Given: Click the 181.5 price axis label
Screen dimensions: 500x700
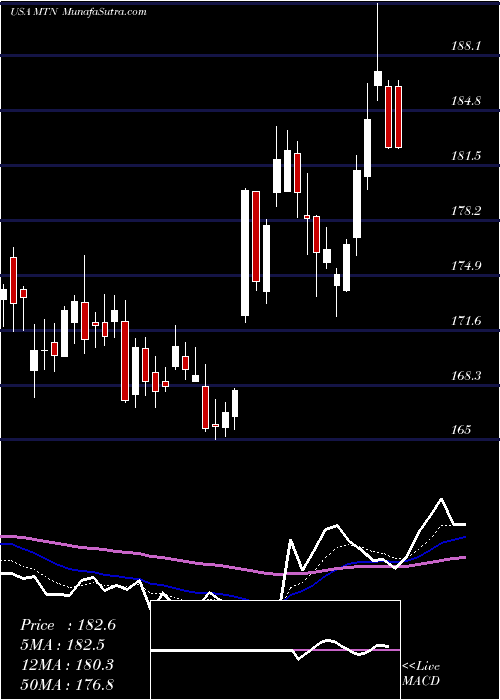Looking at the screenshot, I should (x=466, y=156).
